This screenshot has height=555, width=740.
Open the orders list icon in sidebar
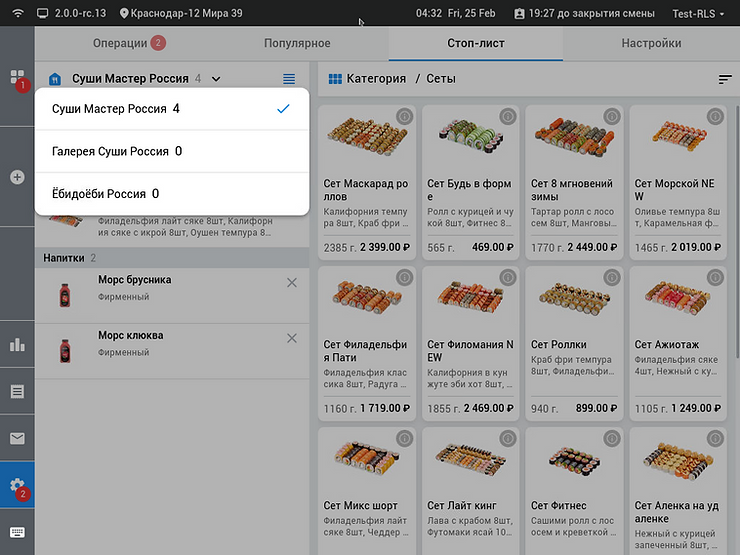(17, 391)
